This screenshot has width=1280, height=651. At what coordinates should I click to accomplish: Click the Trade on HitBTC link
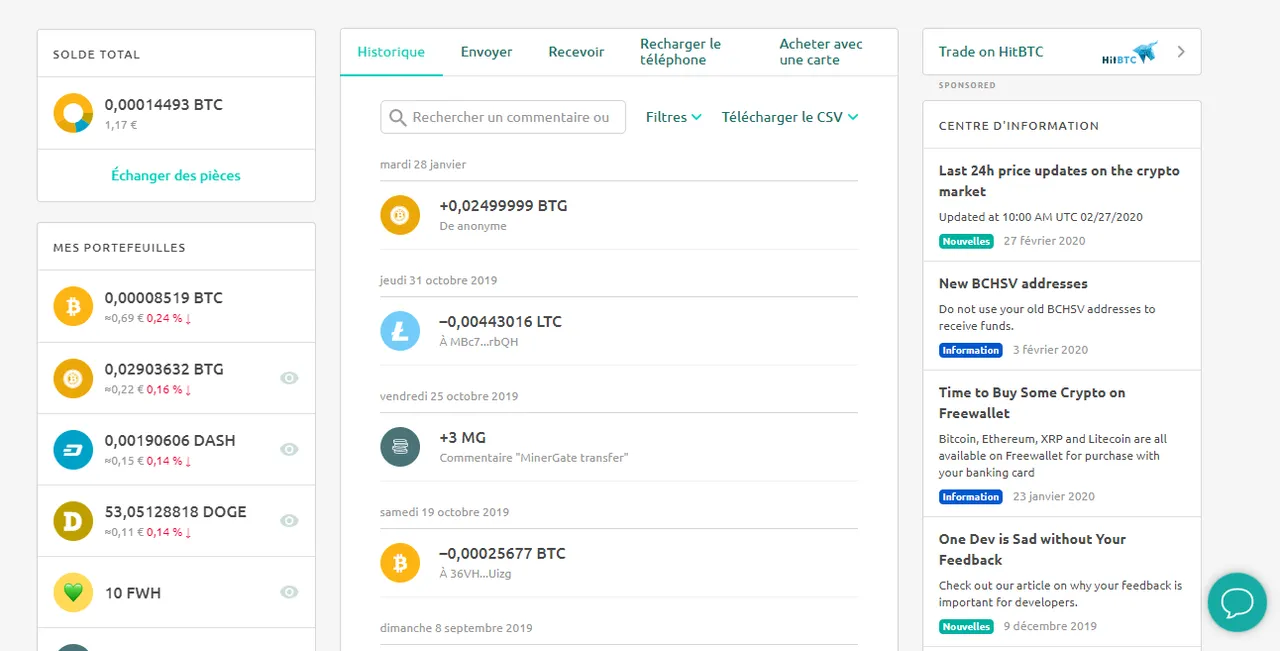coord(991,52)
